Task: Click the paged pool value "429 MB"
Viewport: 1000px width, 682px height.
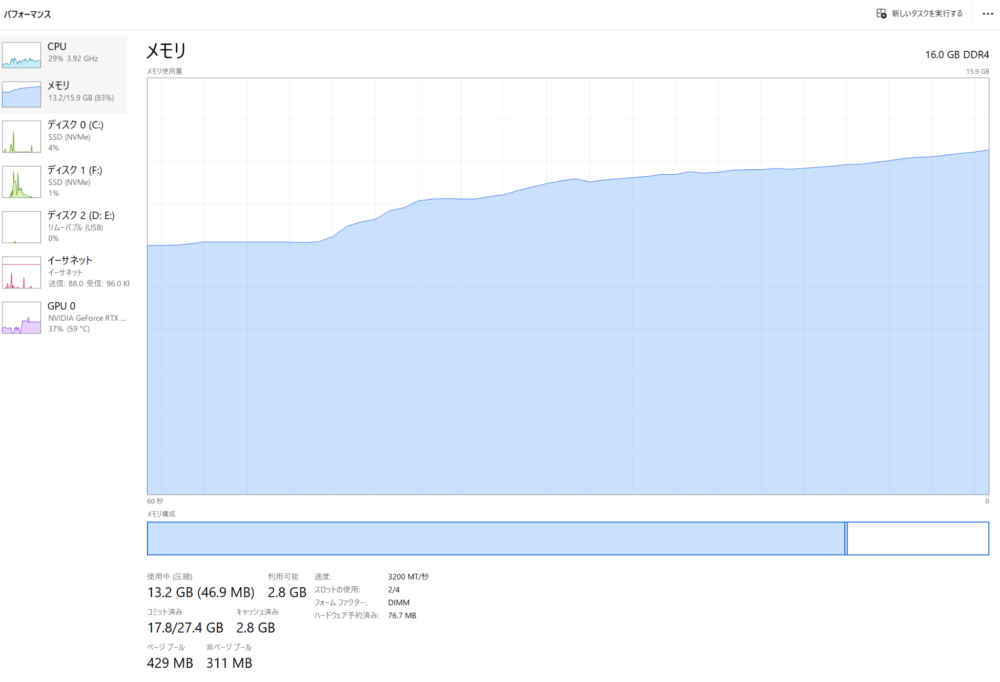Action: pyautogui.click(x=170, y=663)
